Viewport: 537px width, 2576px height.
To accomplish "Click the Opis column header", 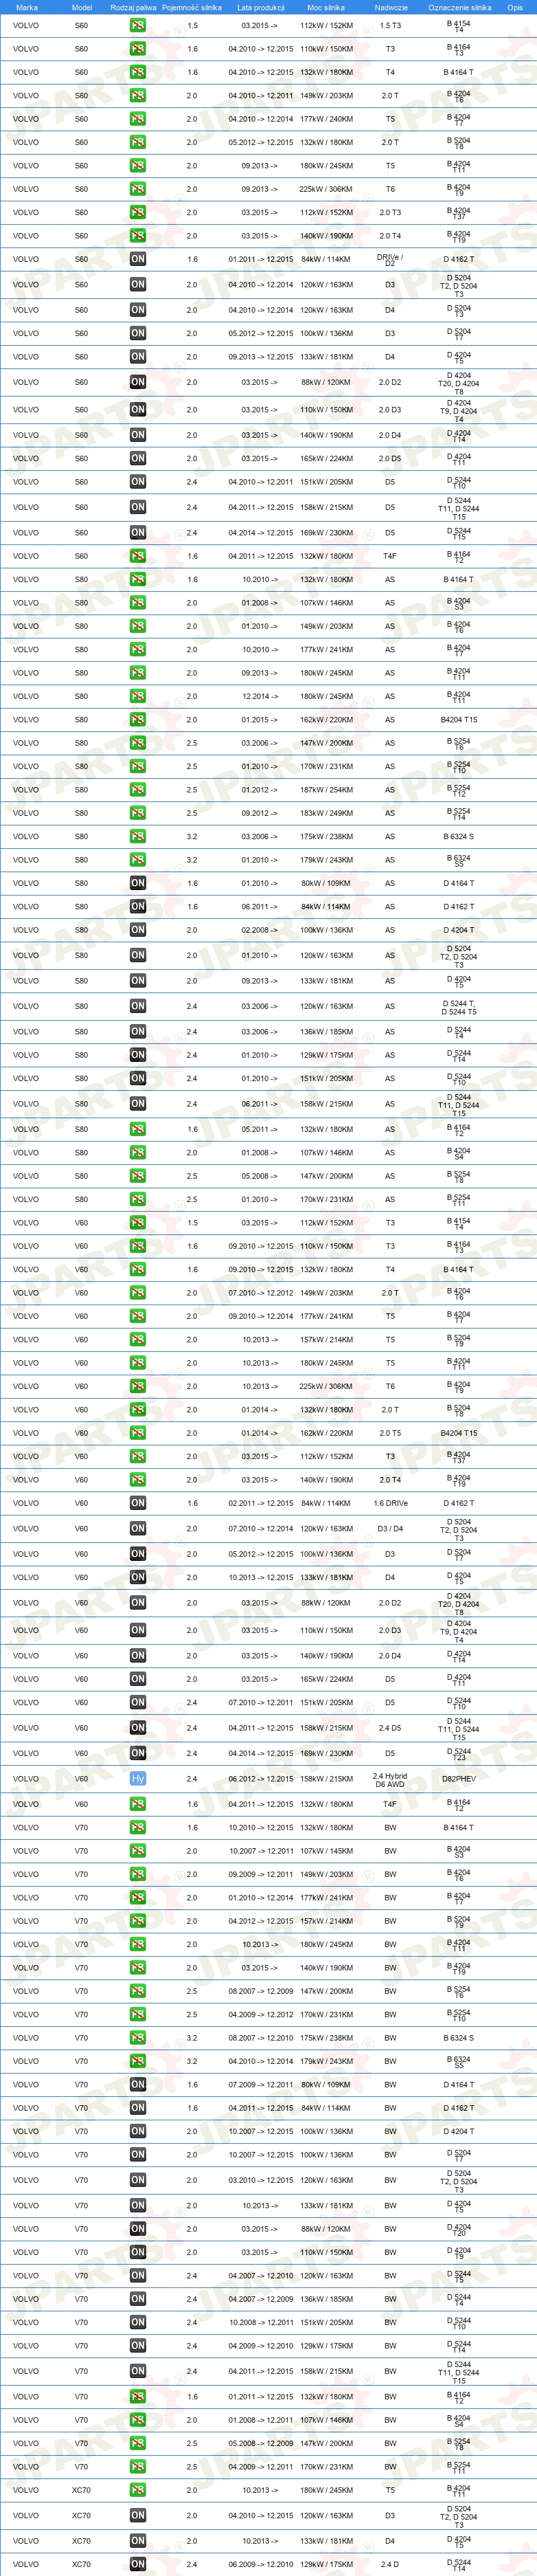I will (514, 7).
